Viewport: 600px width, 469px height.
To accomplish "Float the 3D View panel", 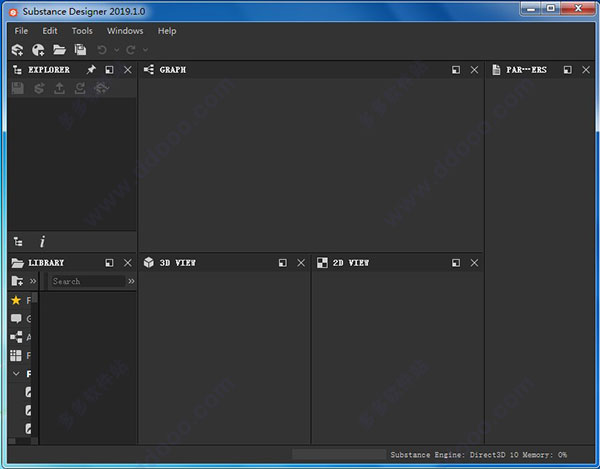I will pos(283,263).
